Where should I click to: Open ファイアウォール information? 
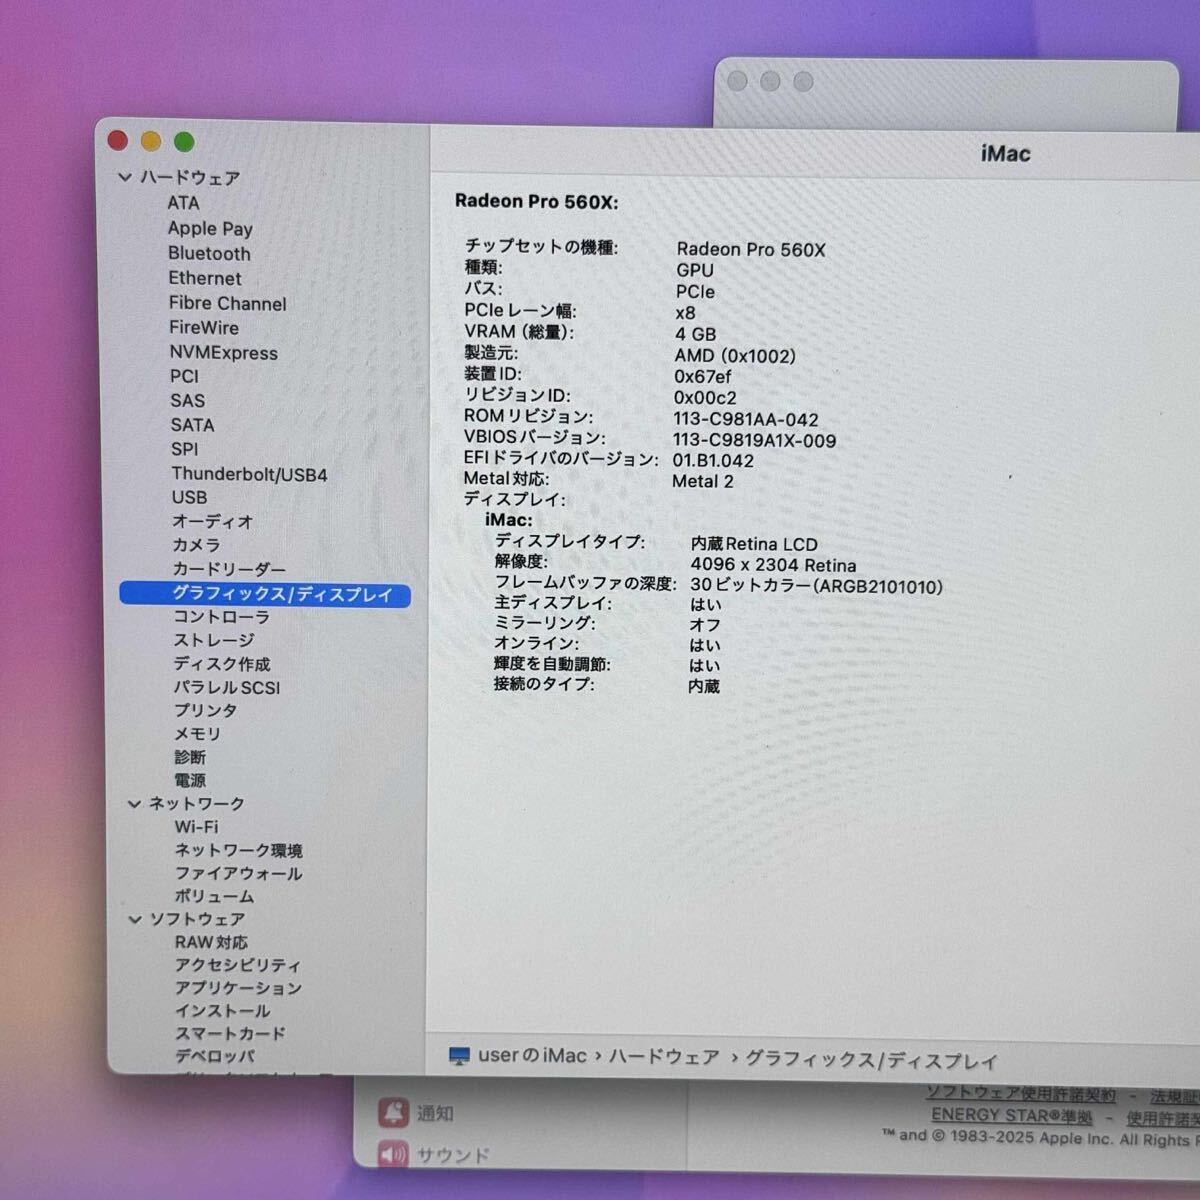(238, 874)
